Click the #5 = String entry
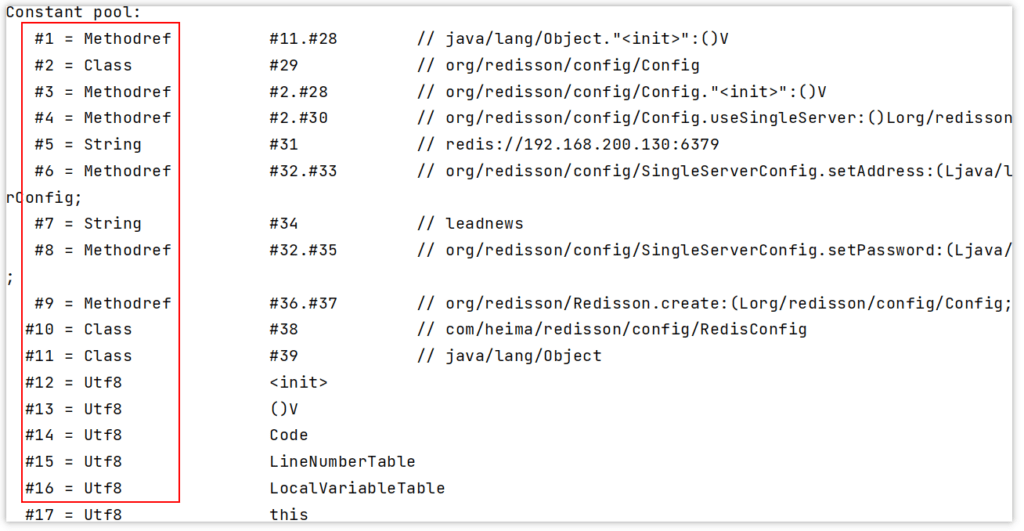1024x531 pixels. tap(88, 144)
